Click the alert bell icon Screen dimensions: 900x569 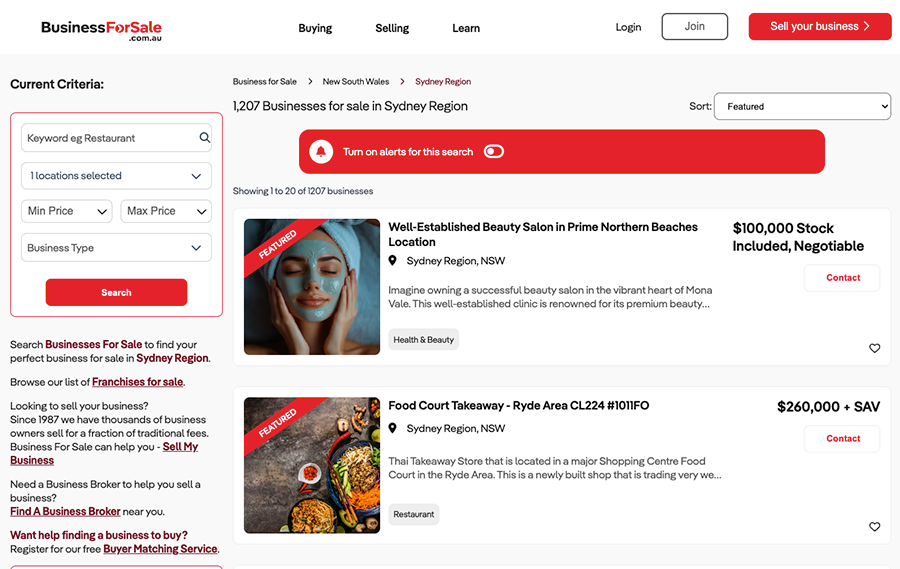coord(321,152)
